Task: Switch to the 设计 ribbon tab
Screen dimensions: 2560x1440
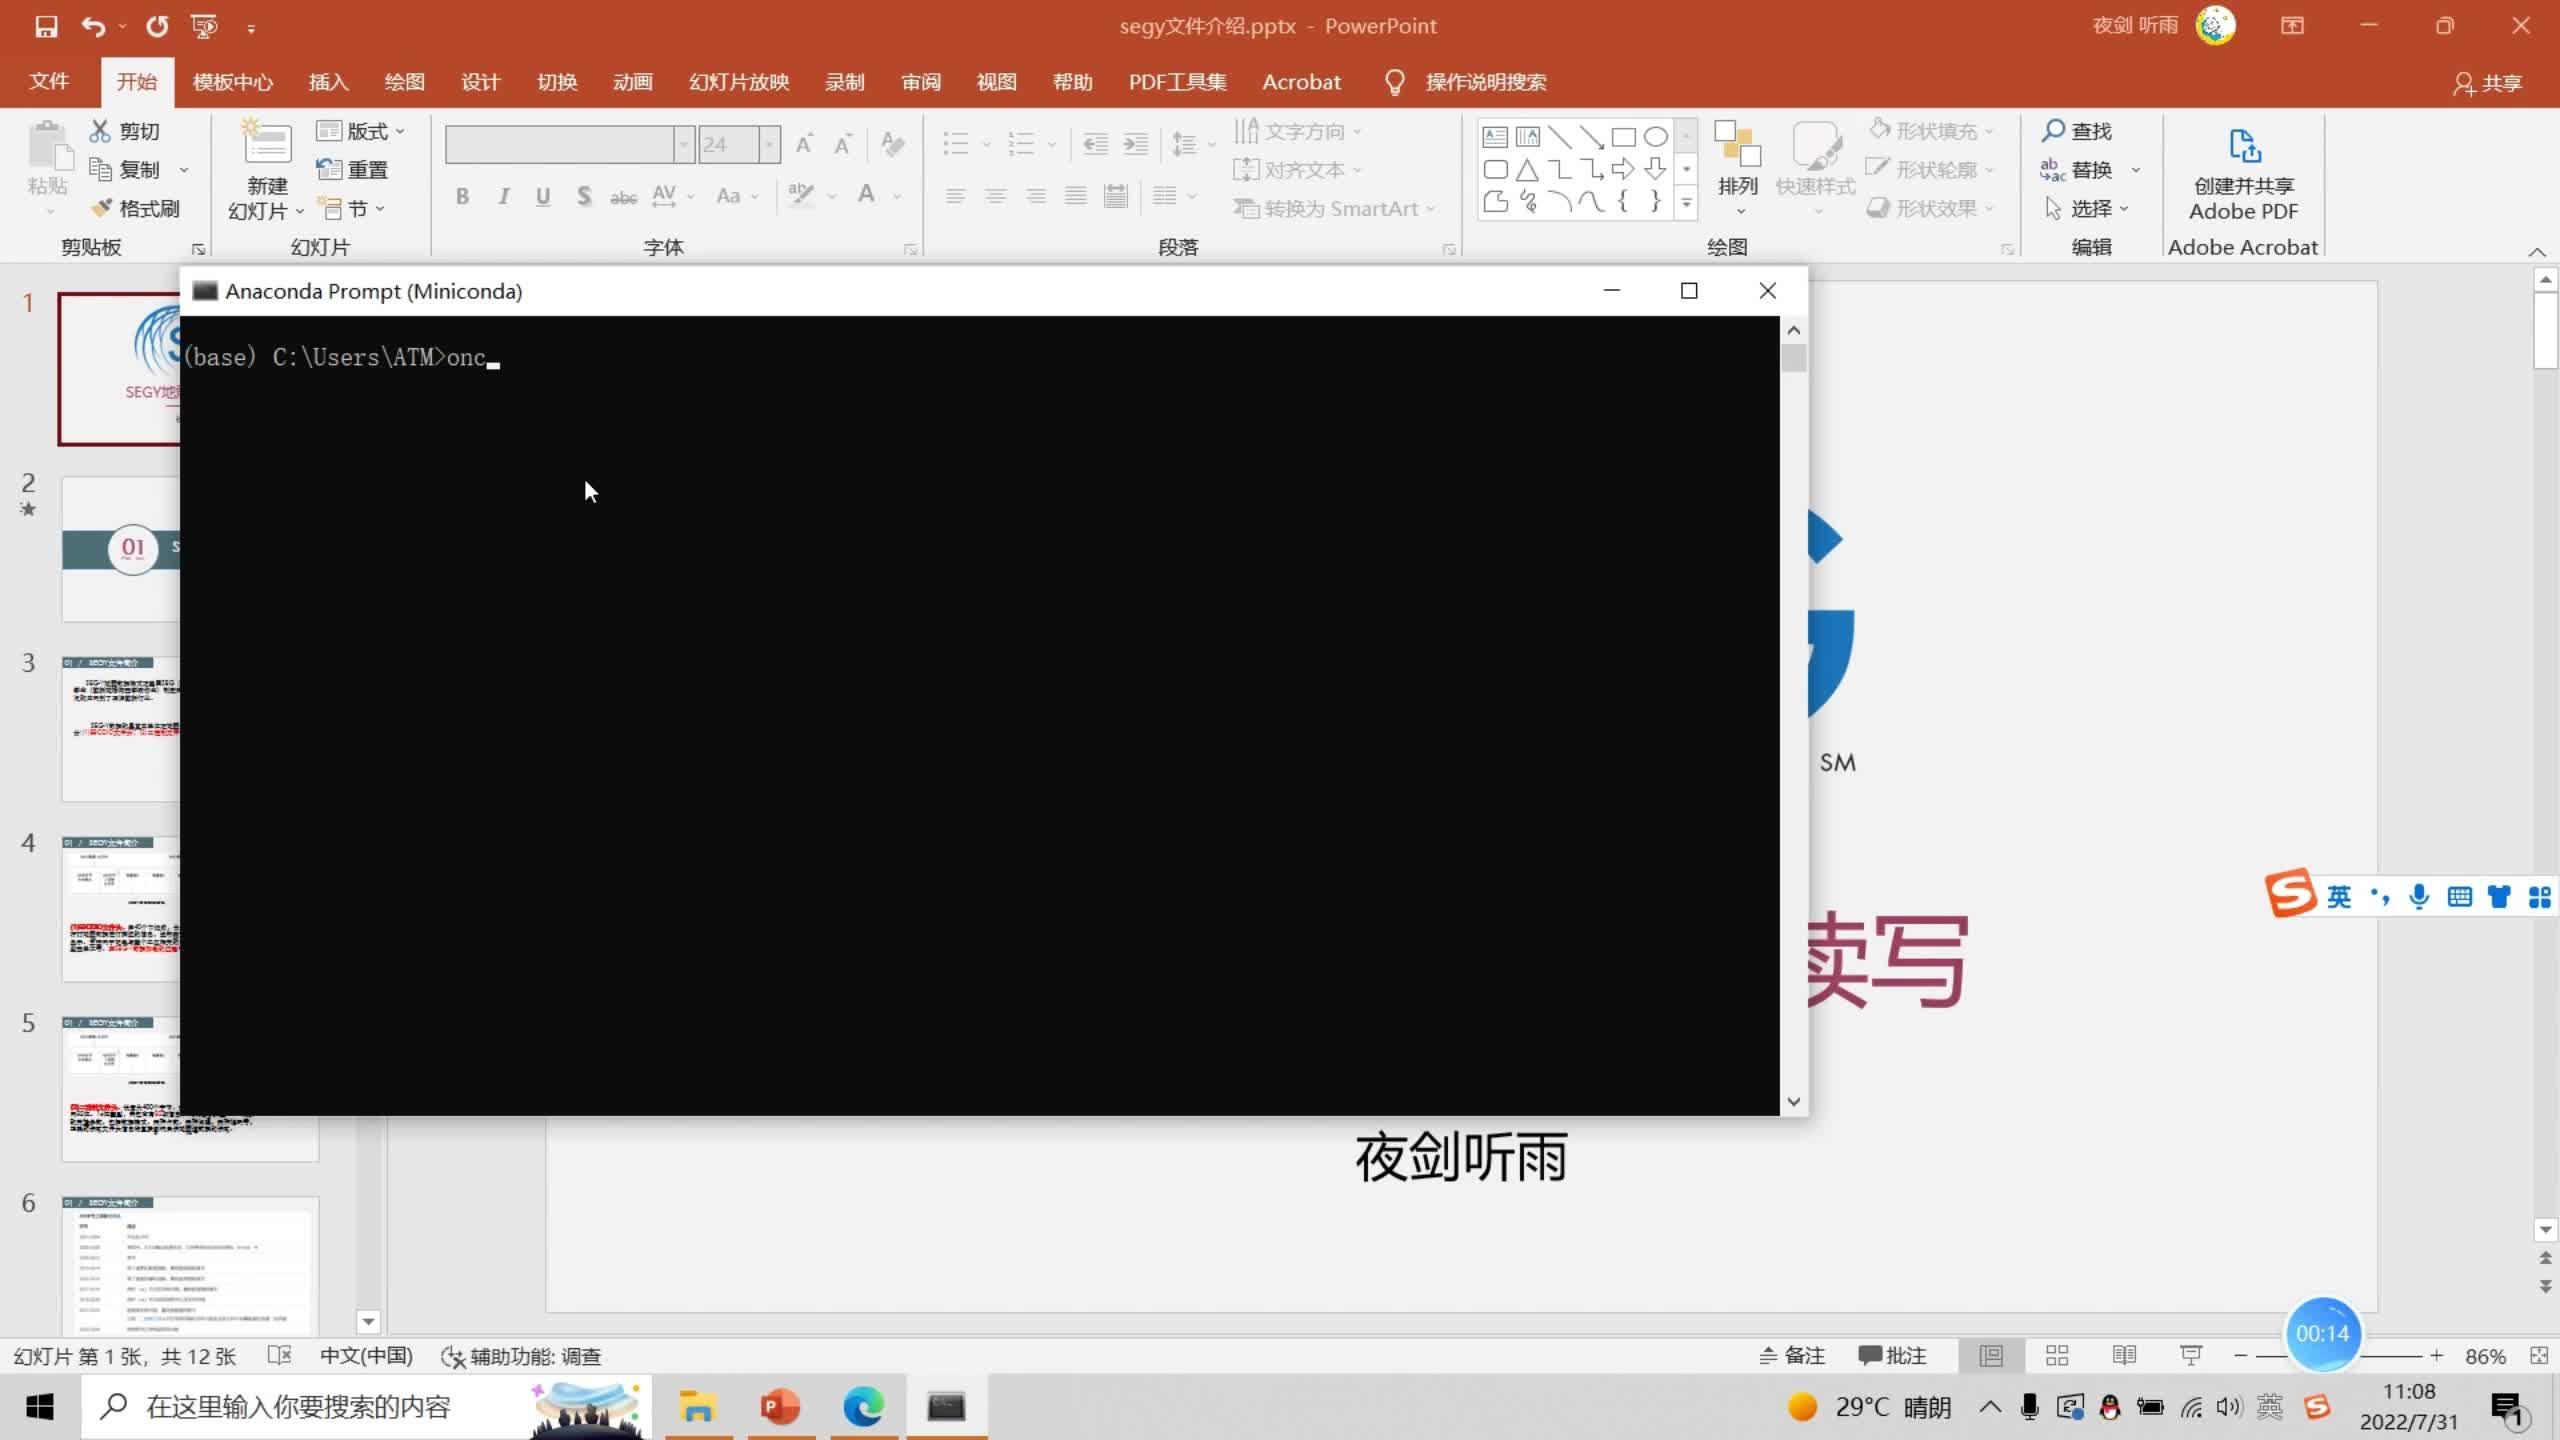Action: tap(479, 82)
